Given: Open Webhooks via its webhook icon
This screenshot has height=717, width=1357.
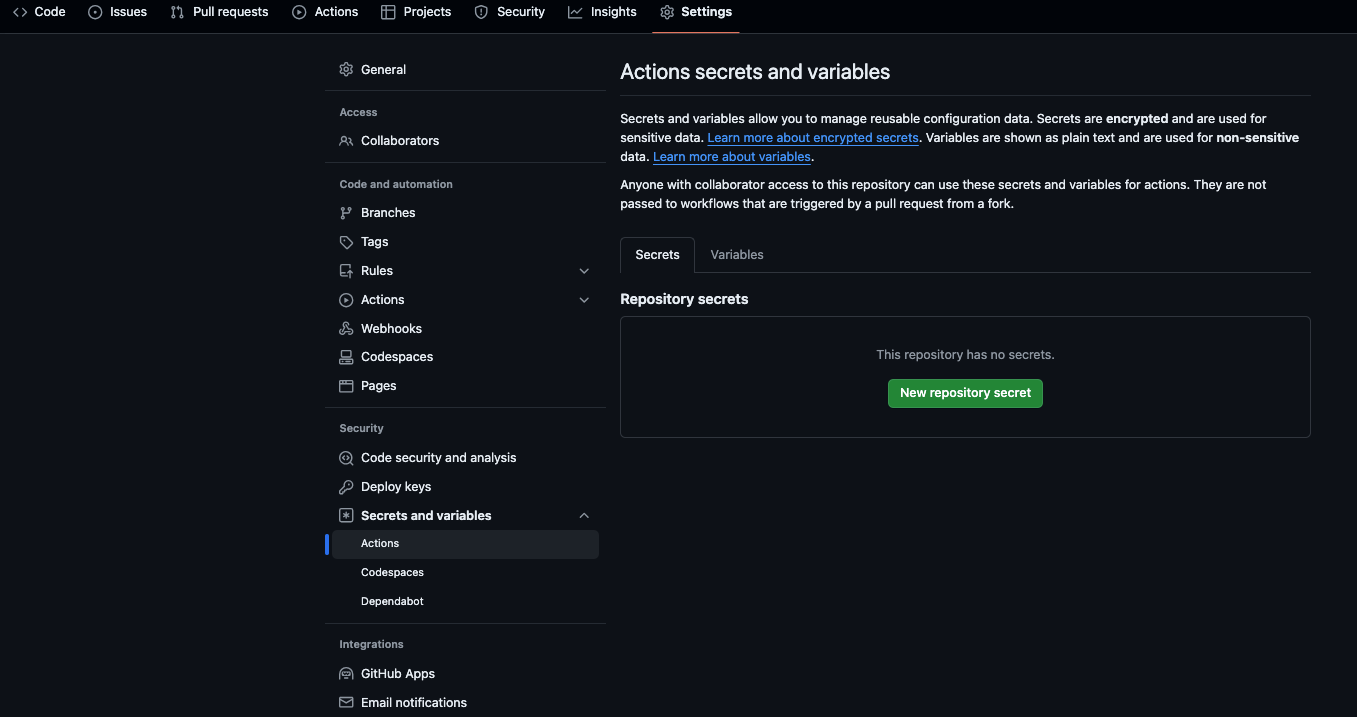Looking at the screenshot, I should coord(345,328).
